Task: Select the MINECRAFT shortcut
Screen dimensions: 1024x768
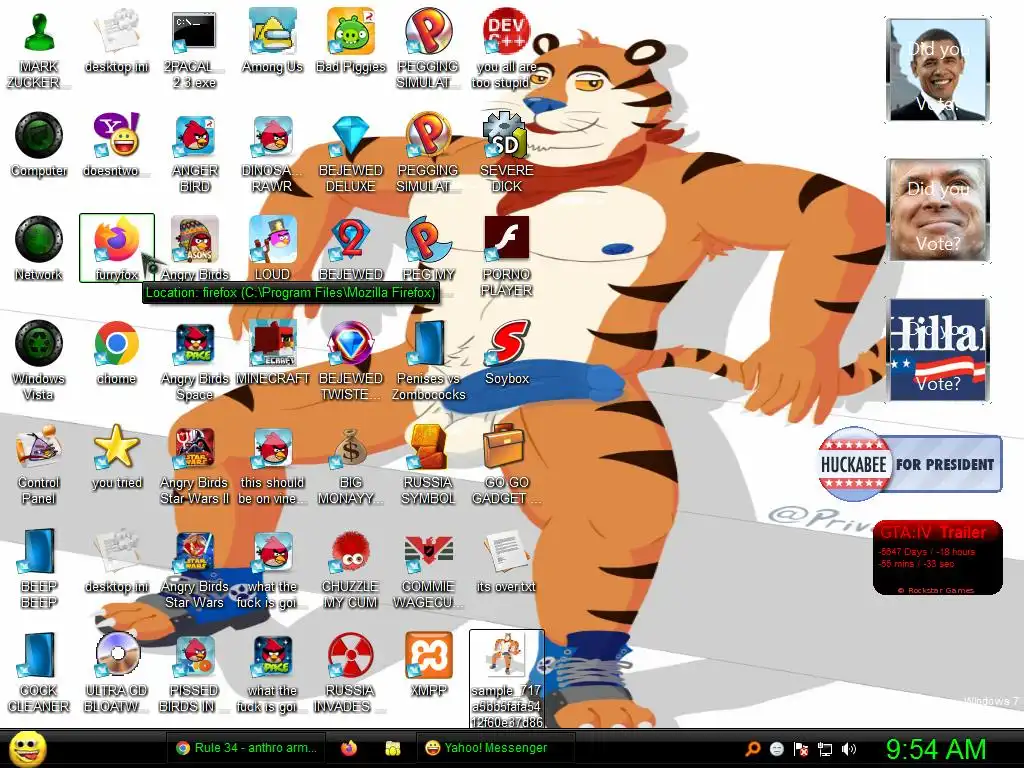Action: [272, 344]
